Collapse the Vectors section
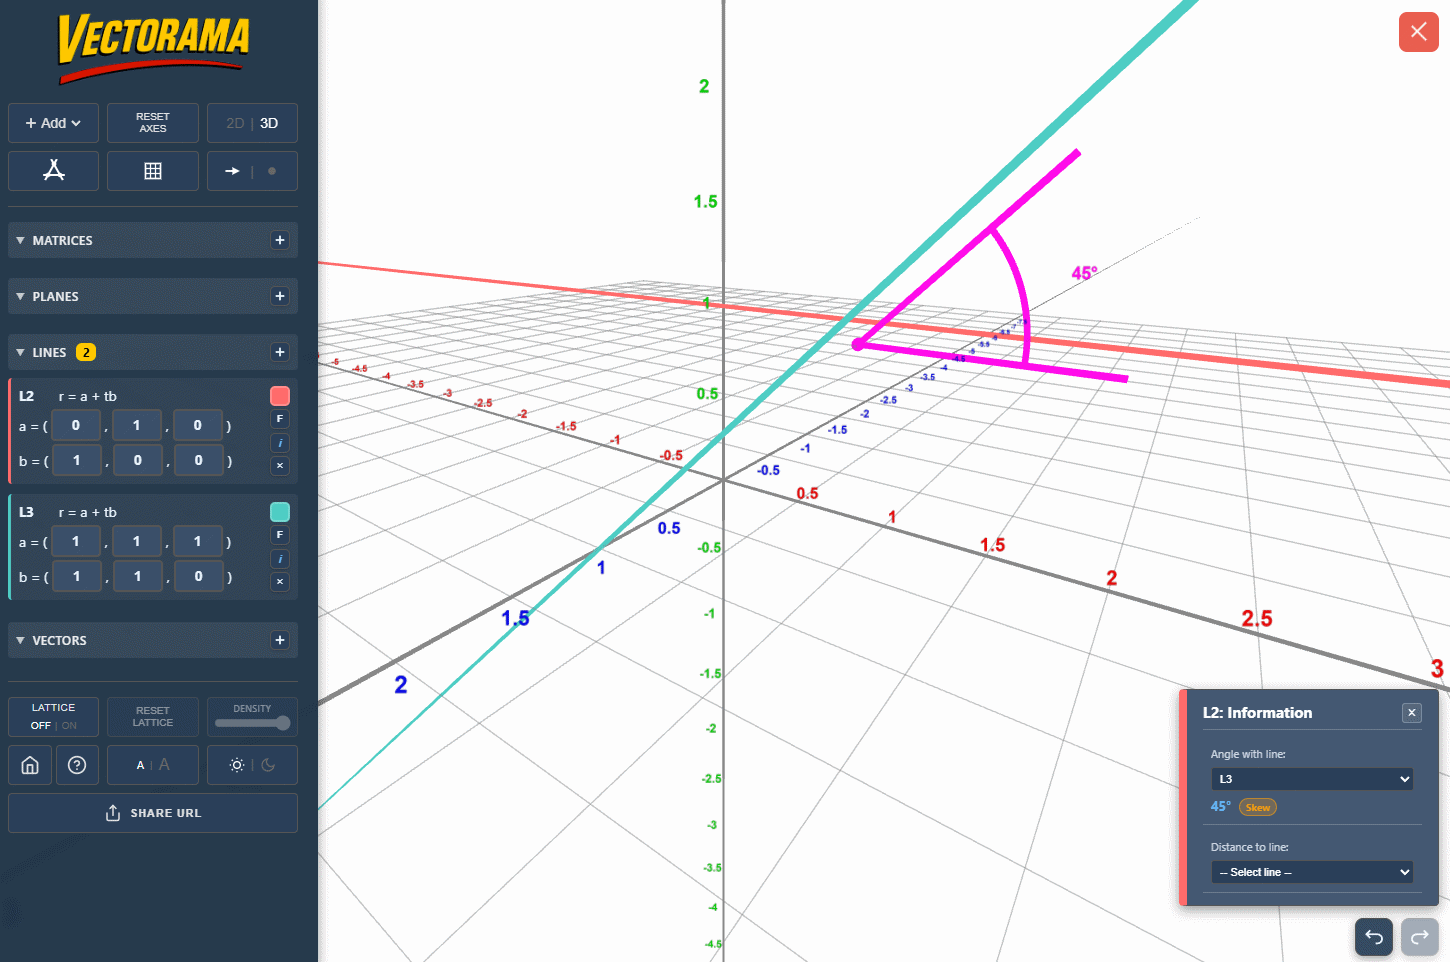The image size is (1450, 962). [x=20, y=640]
